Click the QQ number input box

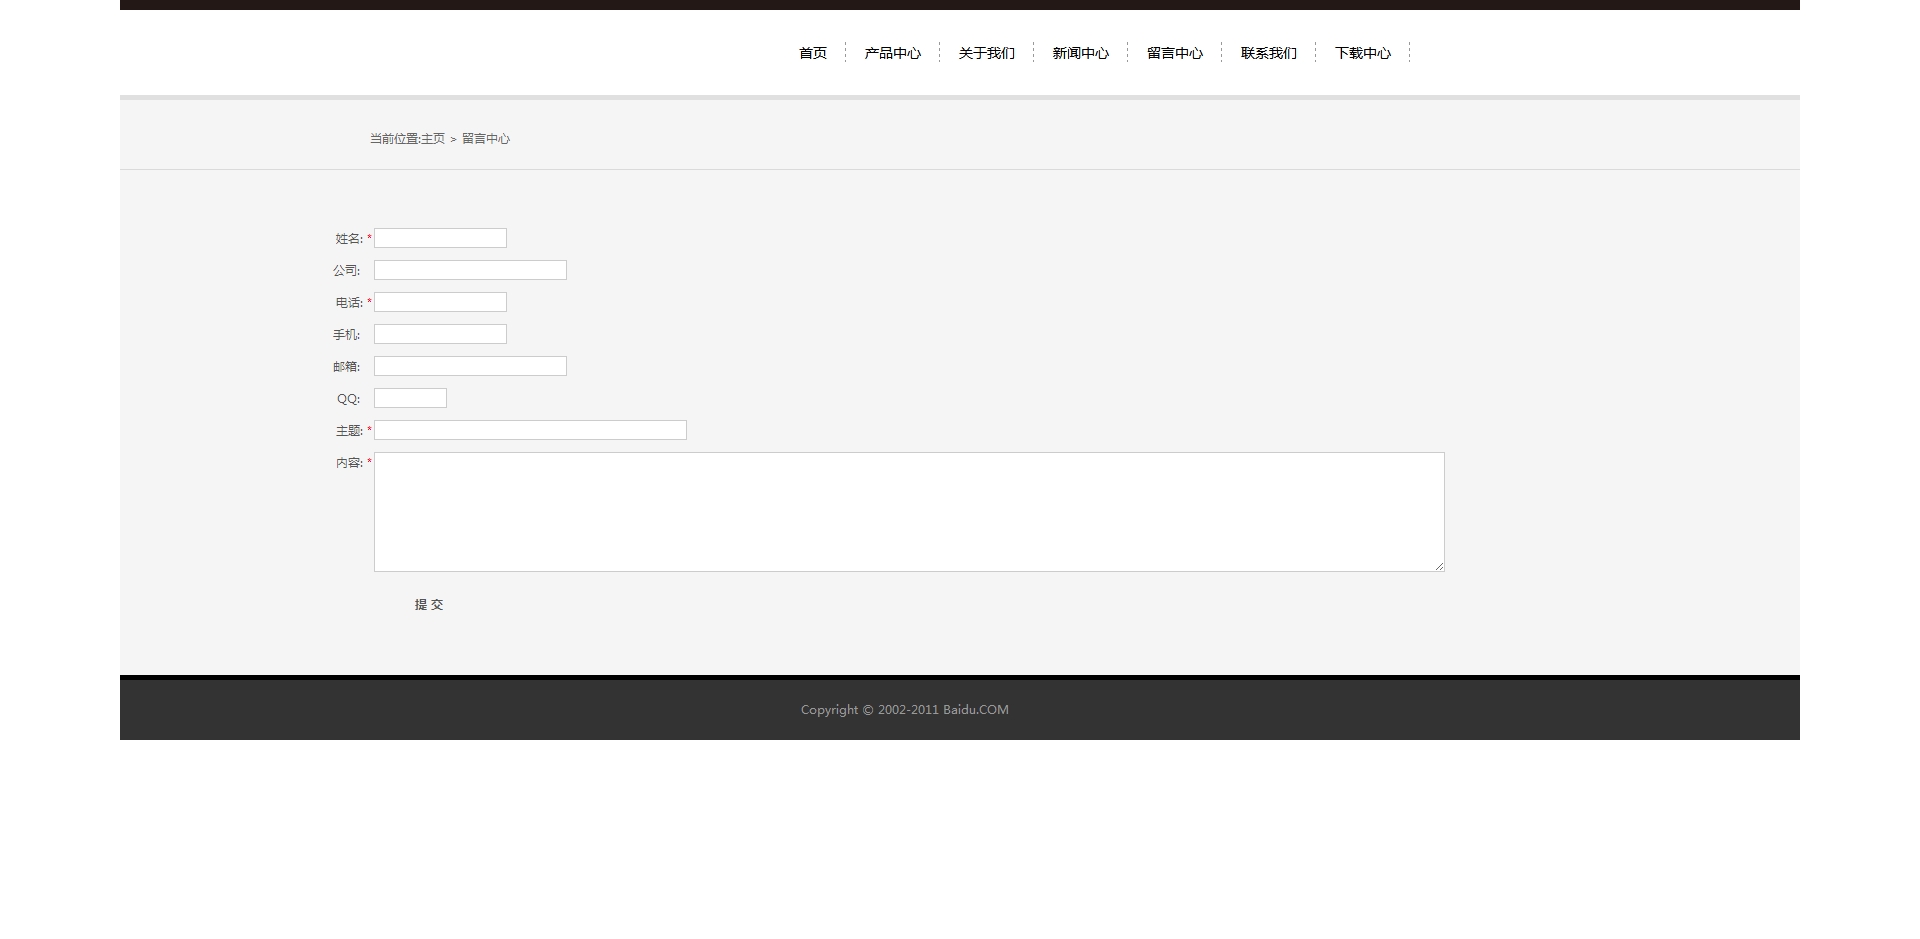410,398
